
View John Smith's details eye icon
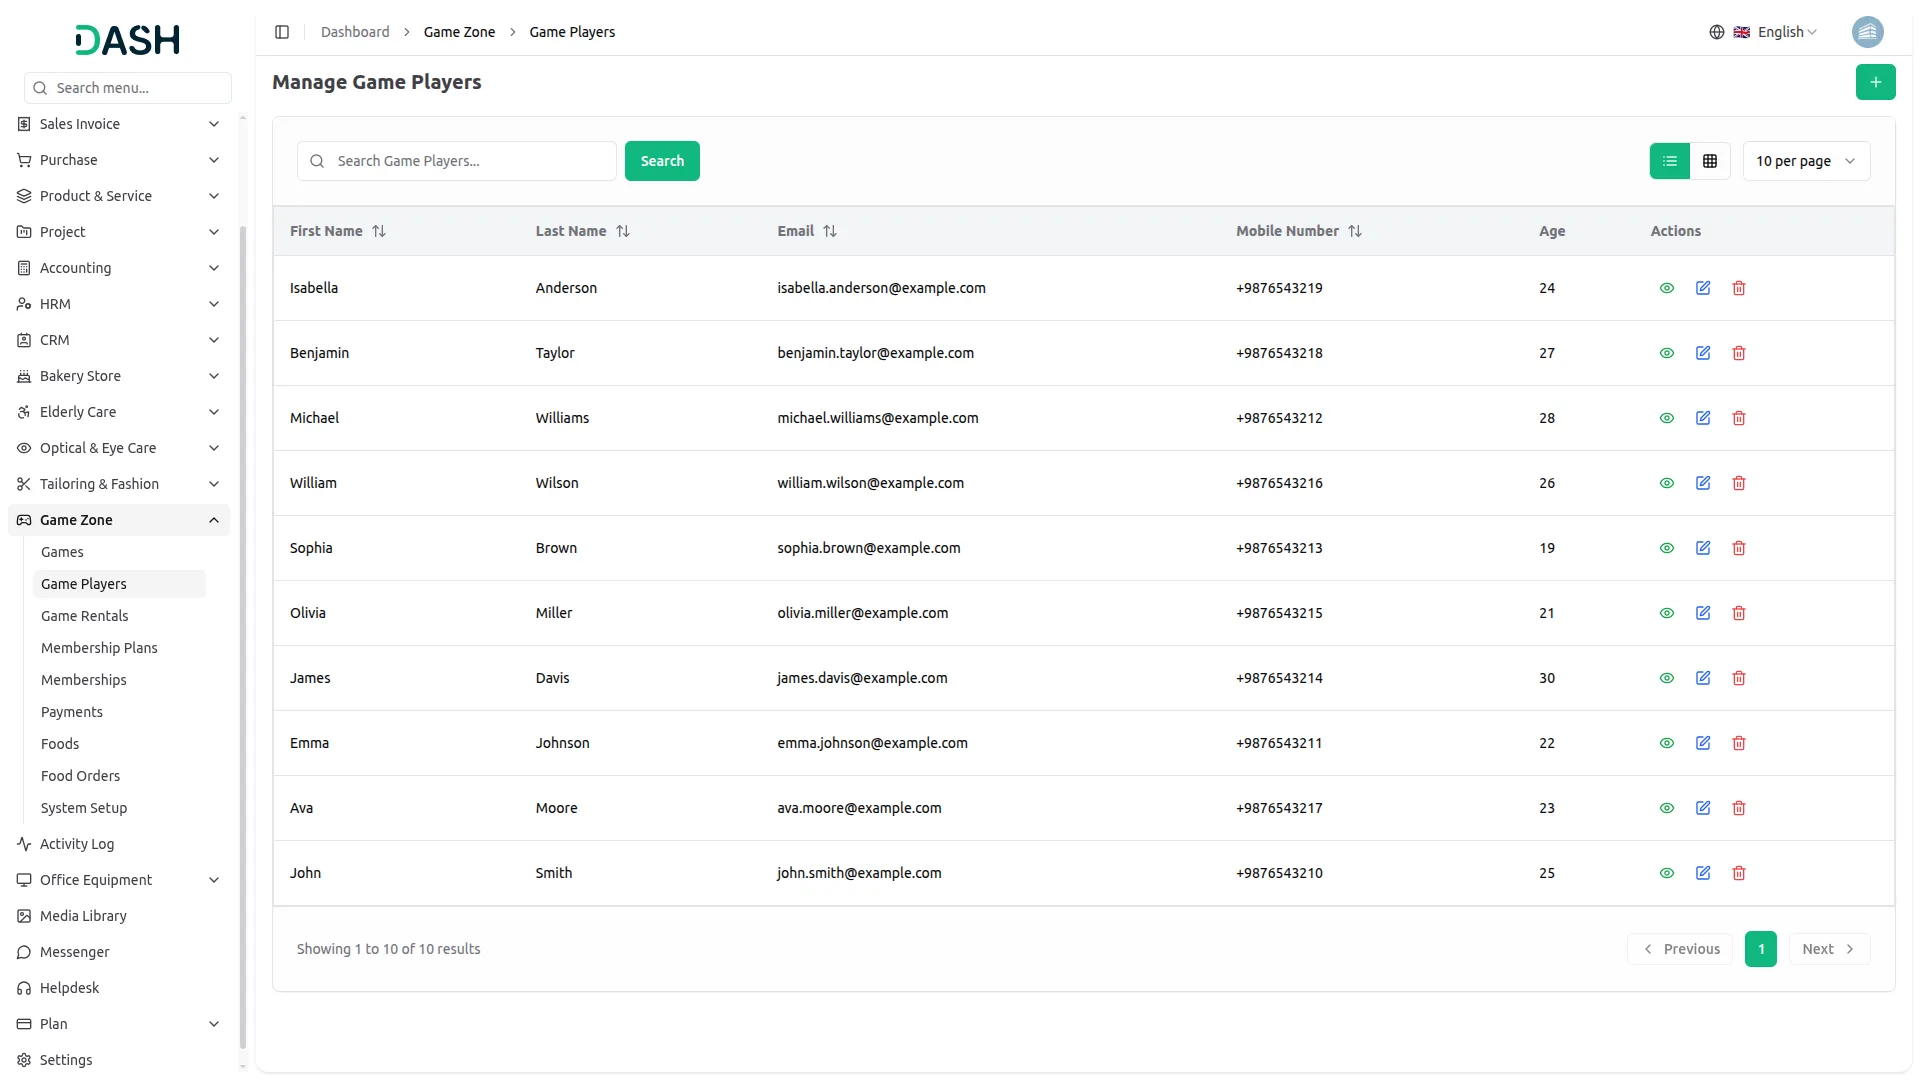[1666, 873]
